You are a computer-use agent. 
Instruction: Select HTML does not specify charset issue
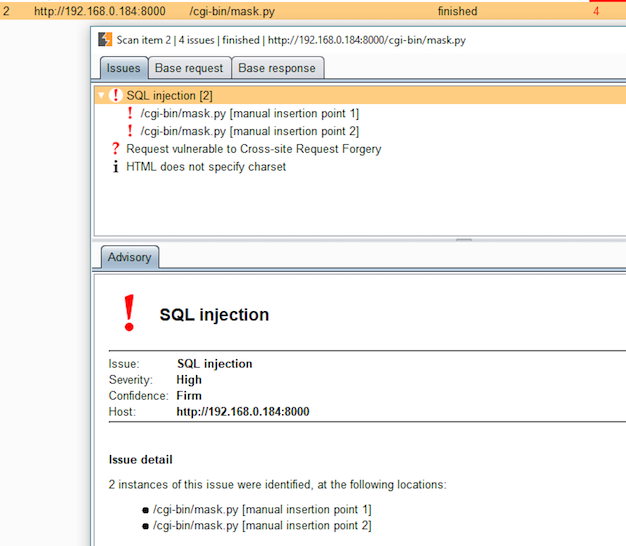coord(206,167)
